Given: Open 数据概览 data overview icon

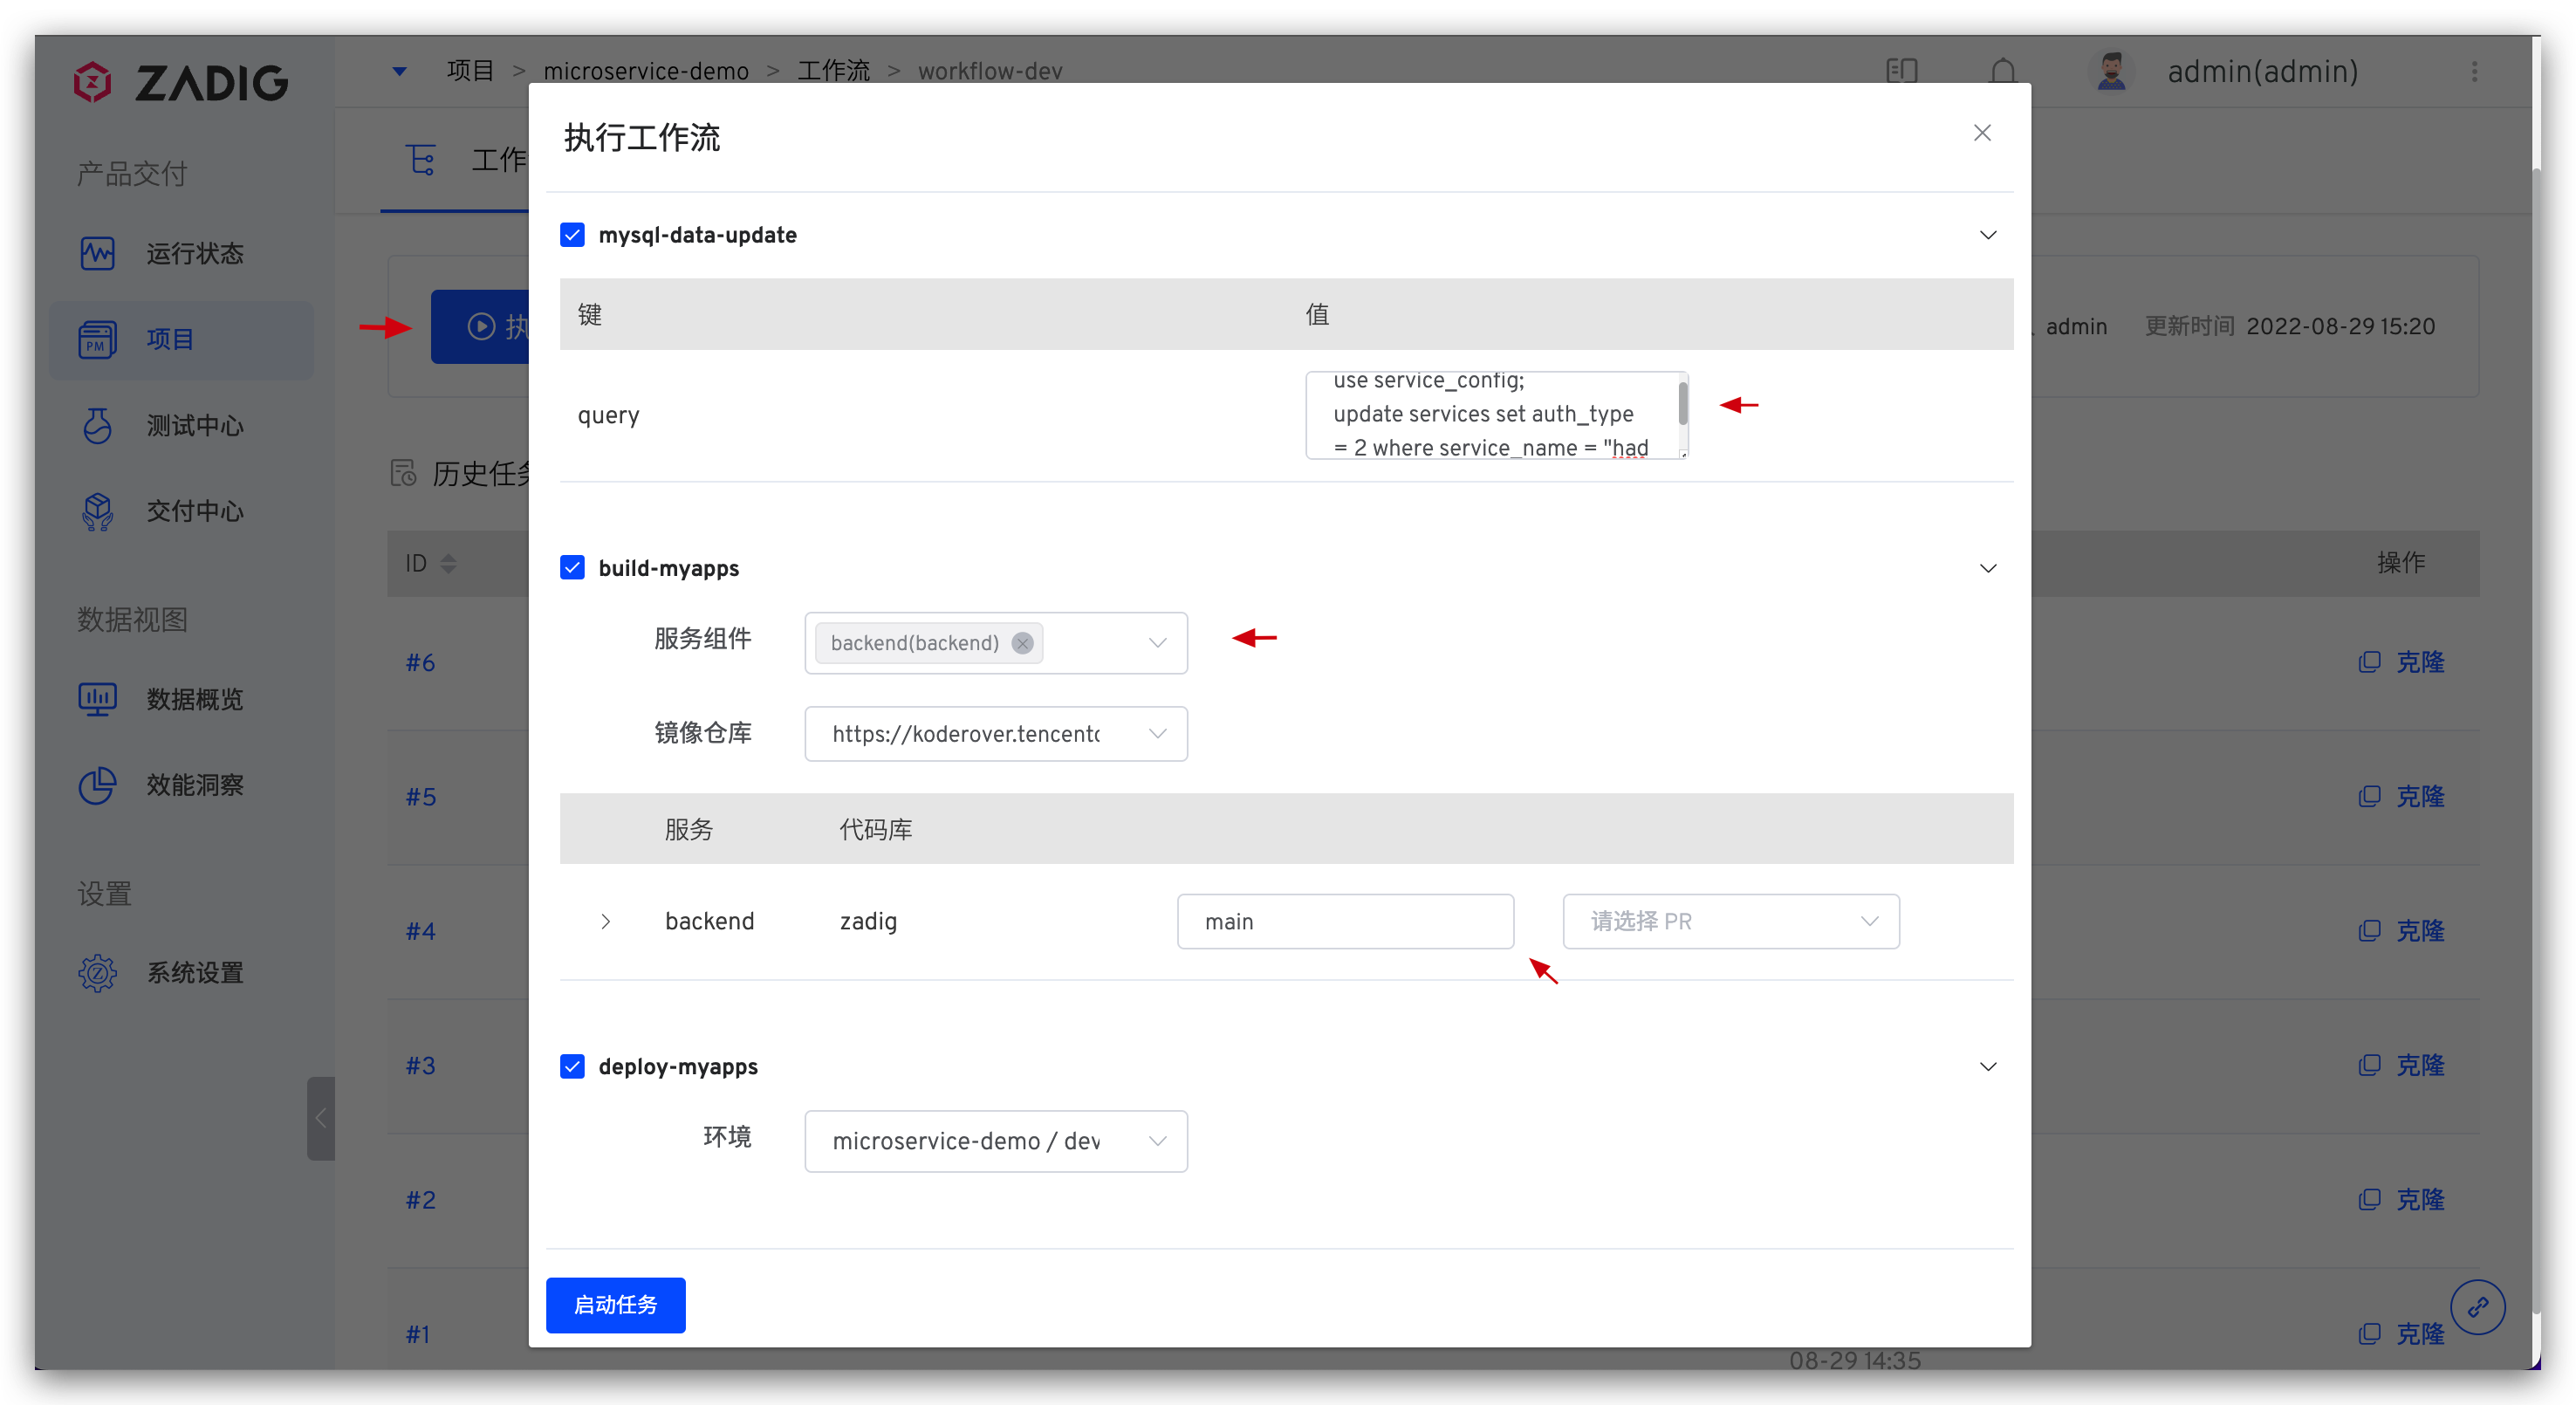Looking at the screenshot, I should pos(97,699).
